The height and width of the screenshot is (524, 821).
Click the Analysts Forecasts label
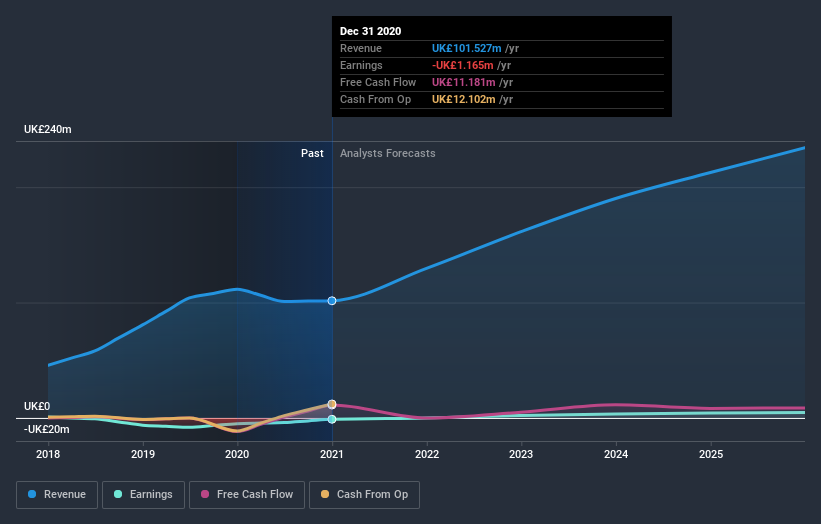387,153
